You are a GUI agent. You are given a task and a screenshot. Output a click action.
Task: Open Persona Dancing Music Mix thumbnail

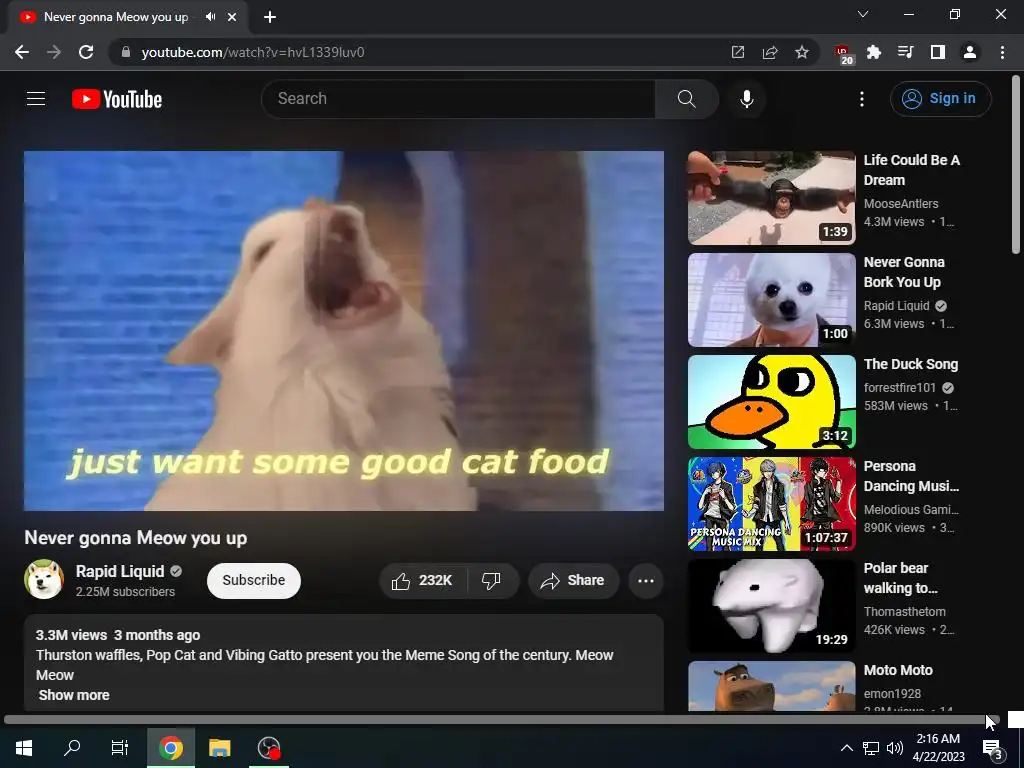(771, 504)
